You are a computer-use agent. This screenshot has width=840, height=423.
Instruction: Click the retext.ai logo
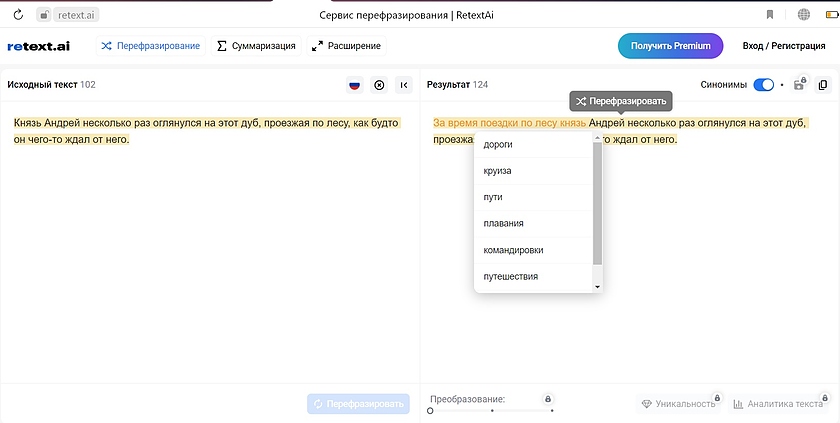click(x=38, y=46)
